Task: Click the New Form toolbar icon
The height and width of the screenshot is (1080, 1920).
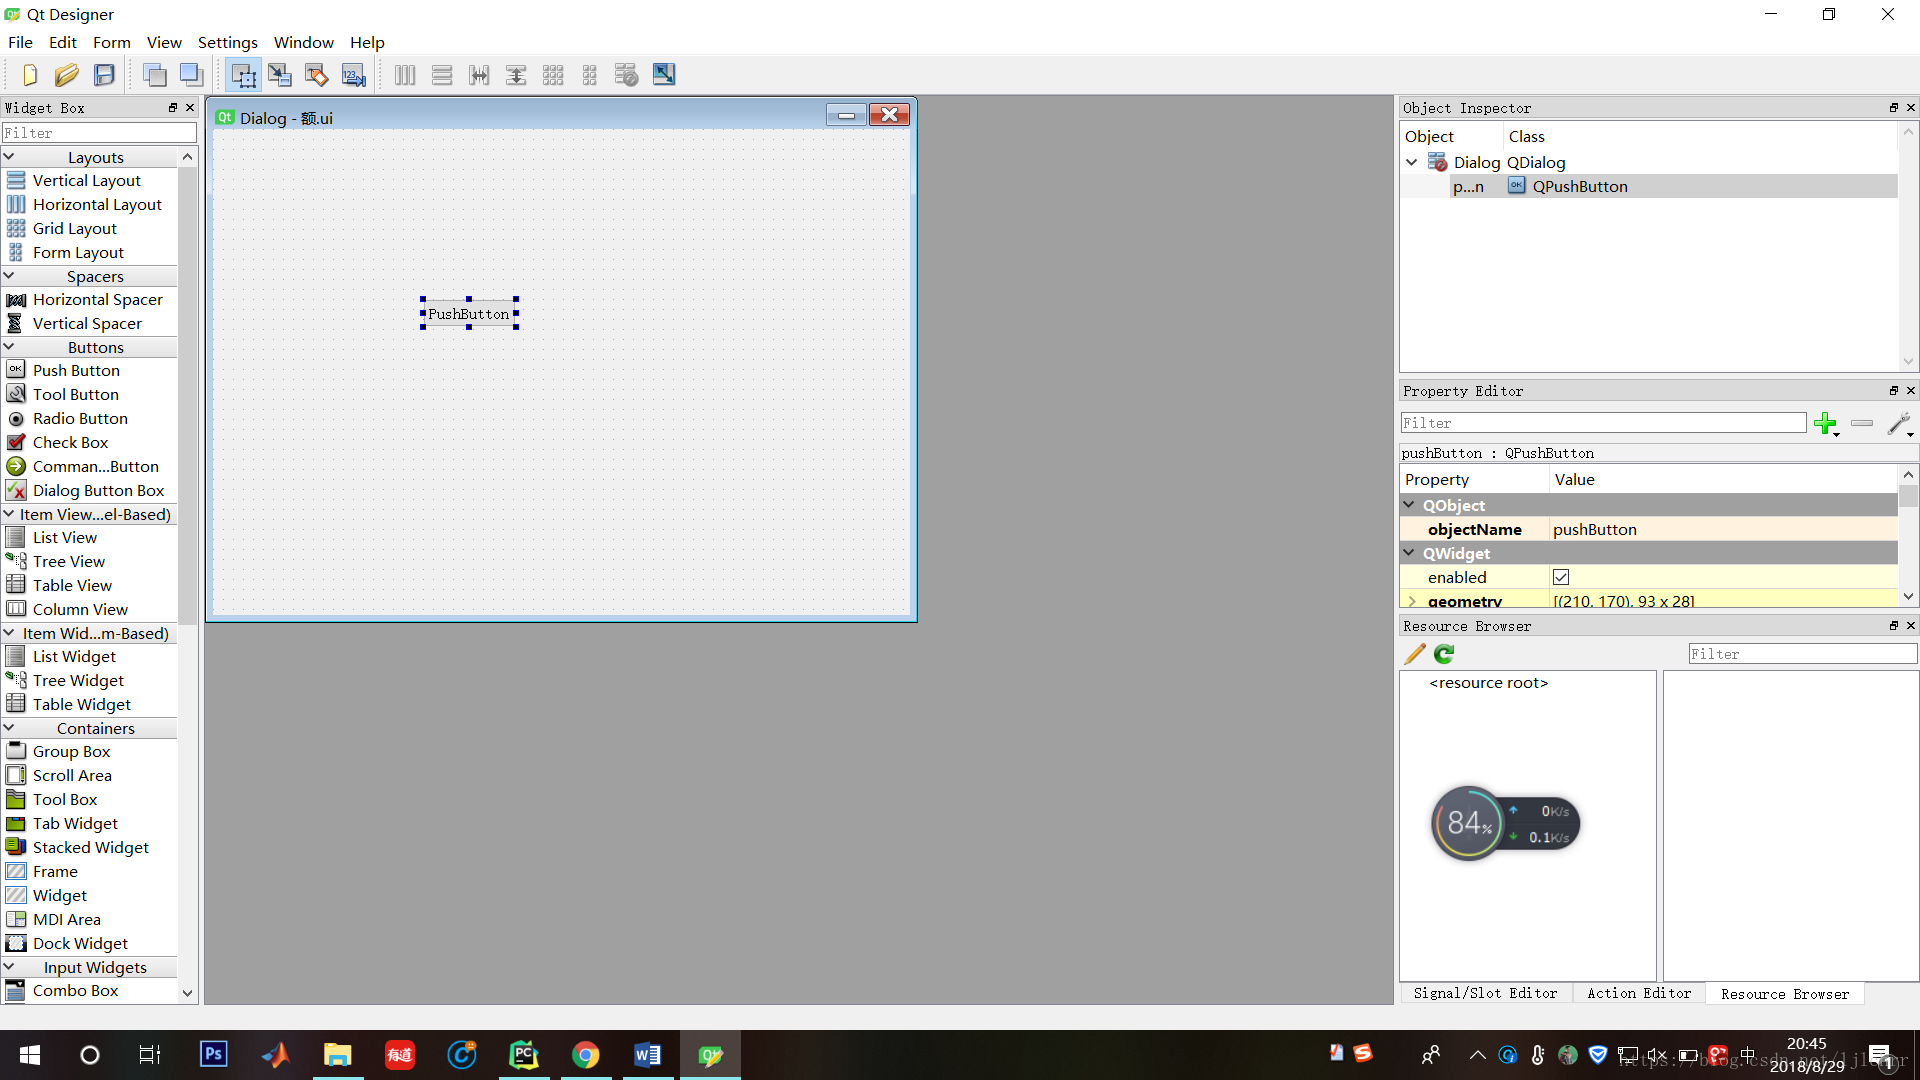Action: coord(29,75)
